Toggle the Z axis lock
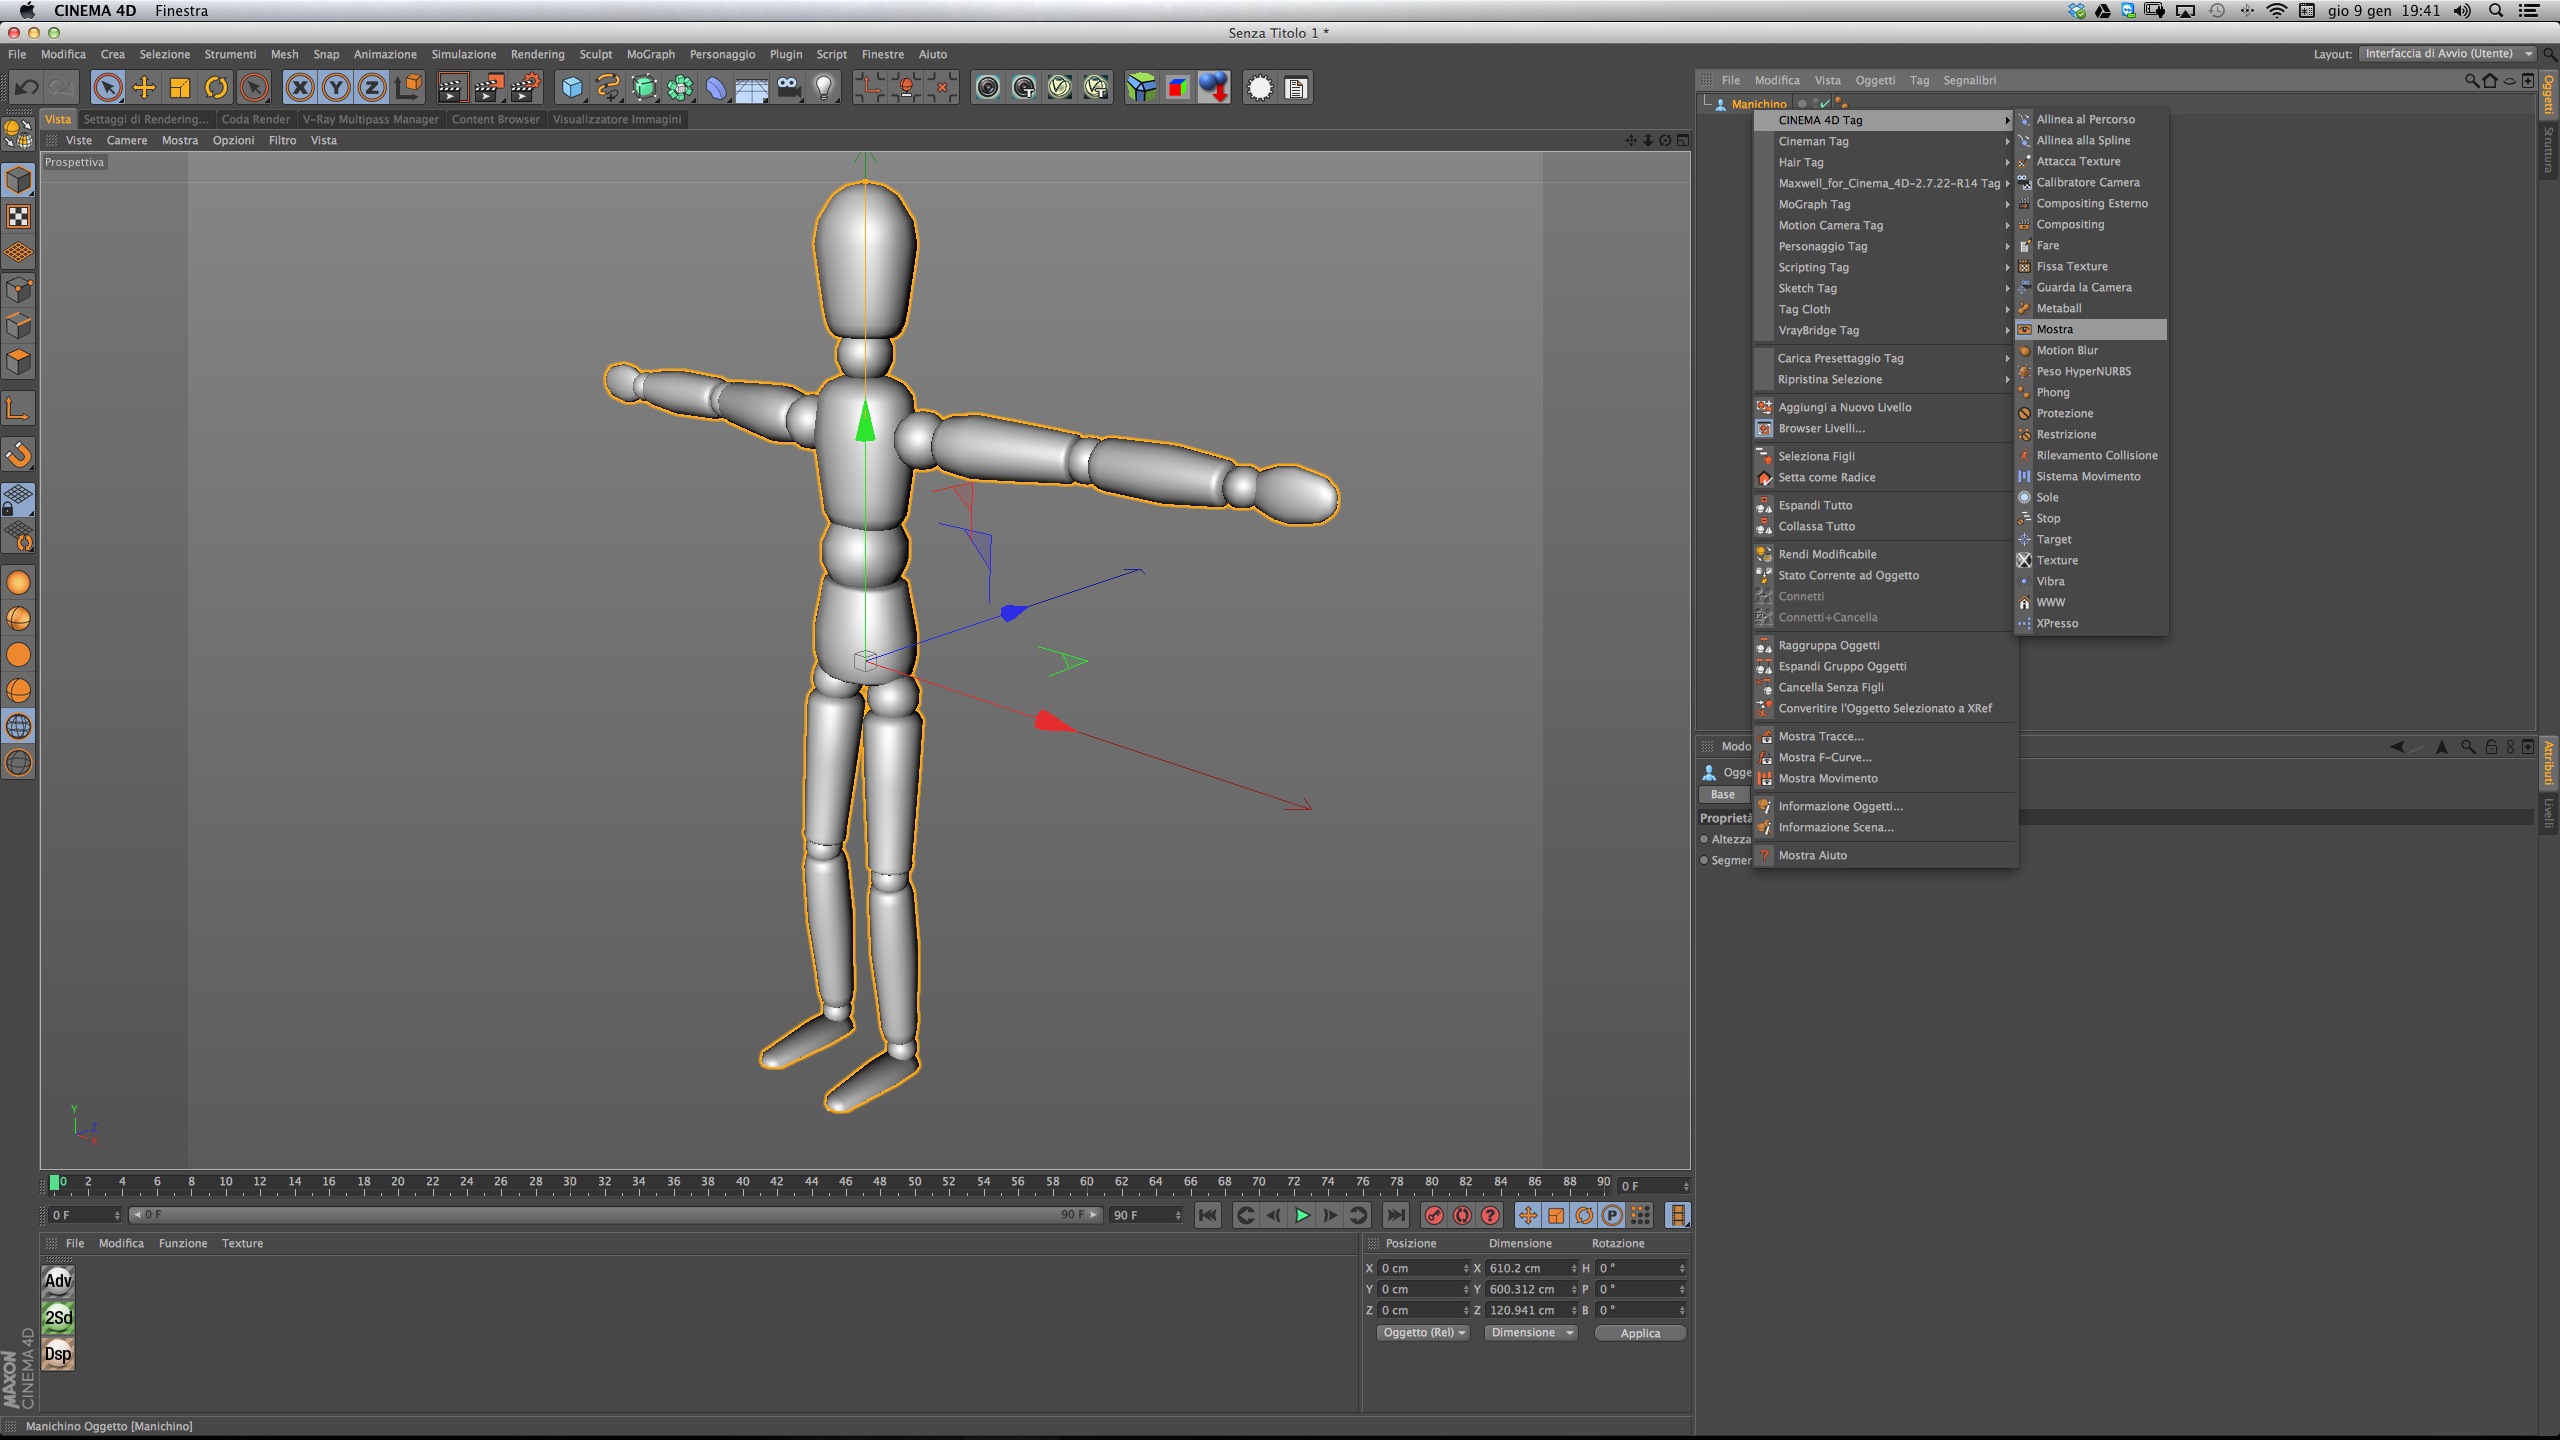The height and width of the screenshot is (1440, 2560). point(371,88)
